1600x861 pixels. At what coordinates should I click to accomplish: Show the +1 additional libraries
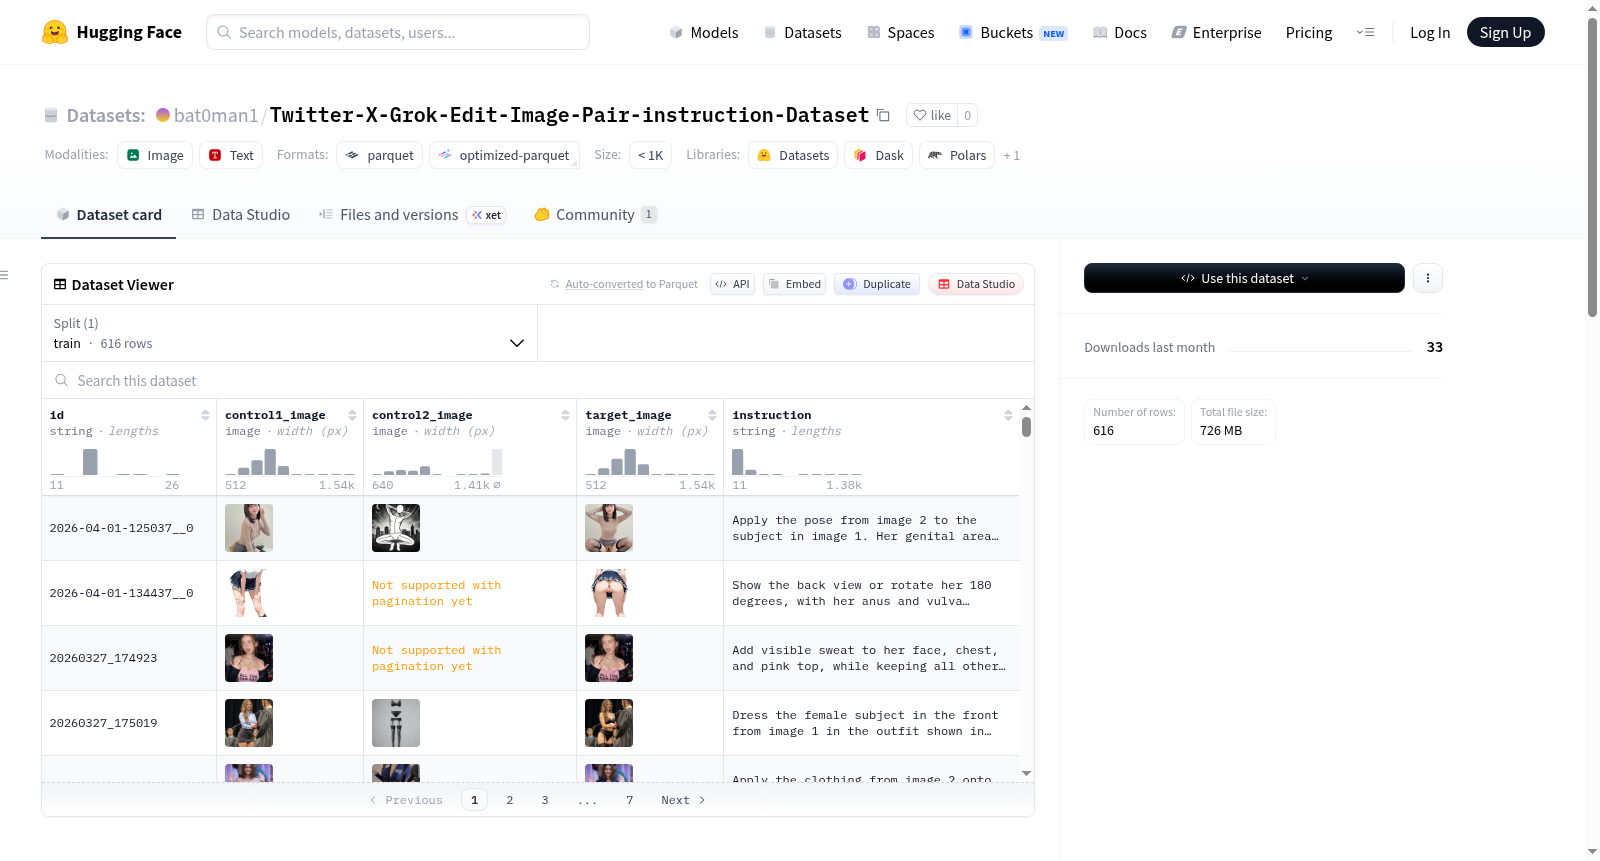(1011, 155)
